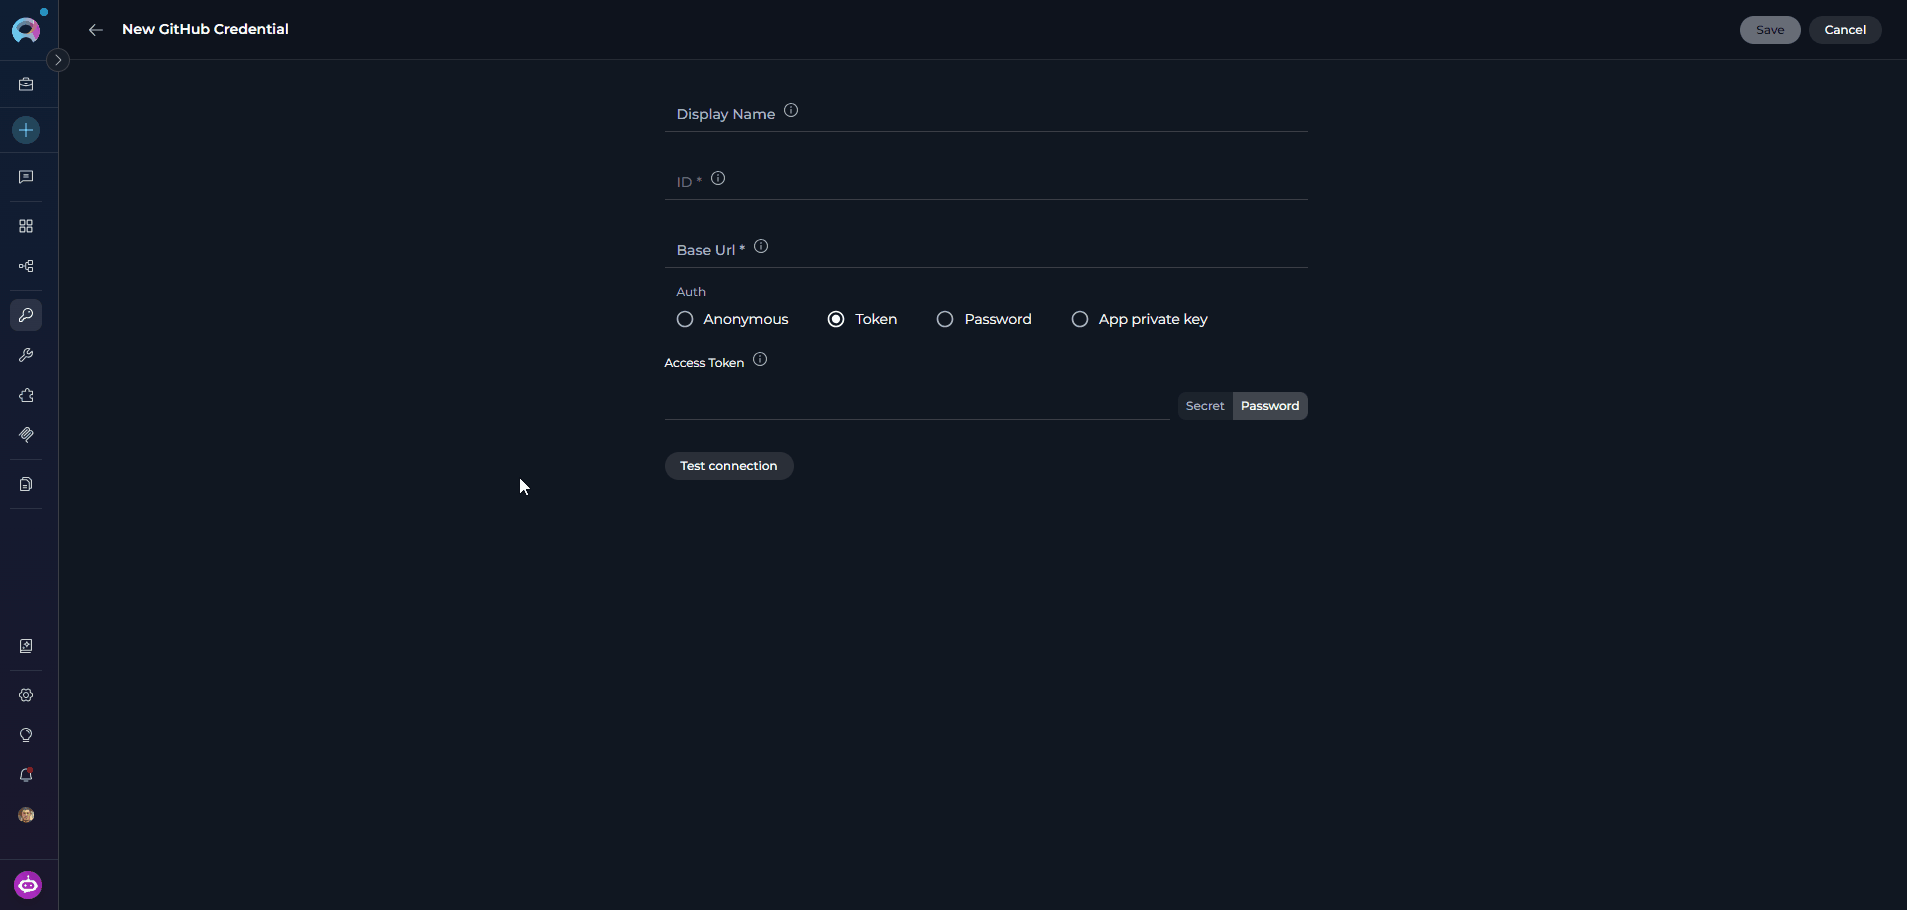Open the workflow hierarchy icon
Image resolution: width=1907 pixels, height=910 pixels.
click(x=26, y=266)
